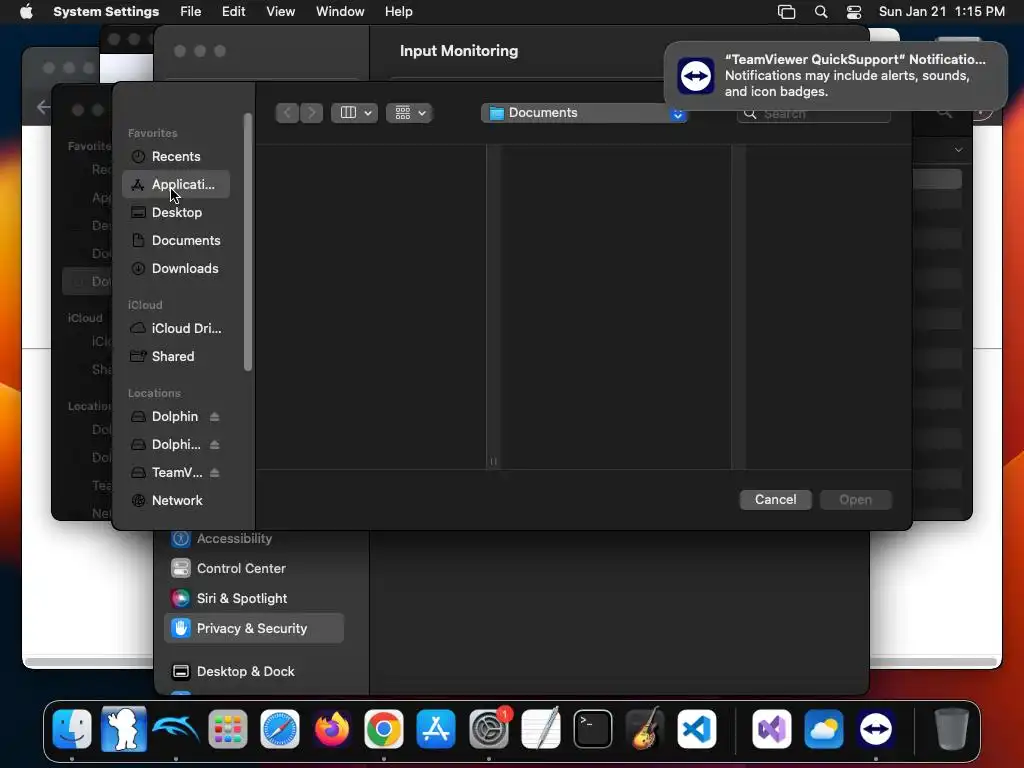The image size is (1024, 768).
Task: Open Accessibility in System Settings sidebar
Action: [254, 539]
